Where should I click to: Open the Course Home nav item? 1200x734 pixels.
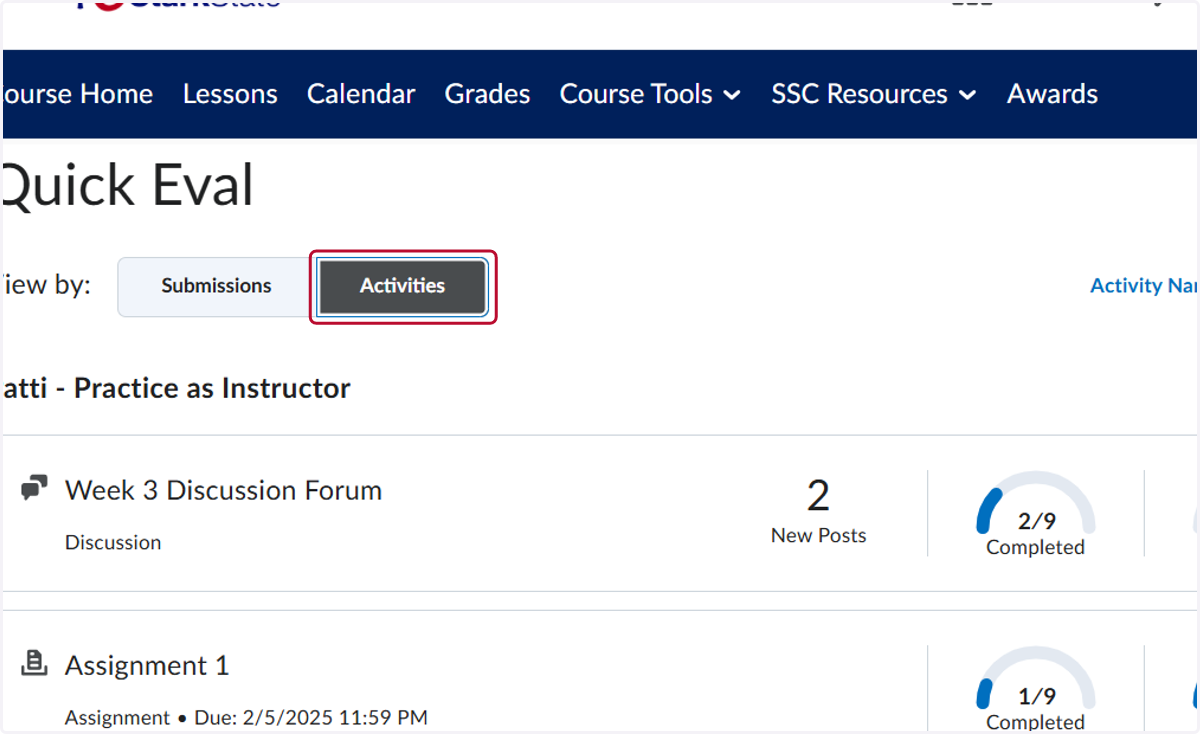[78, 94]
